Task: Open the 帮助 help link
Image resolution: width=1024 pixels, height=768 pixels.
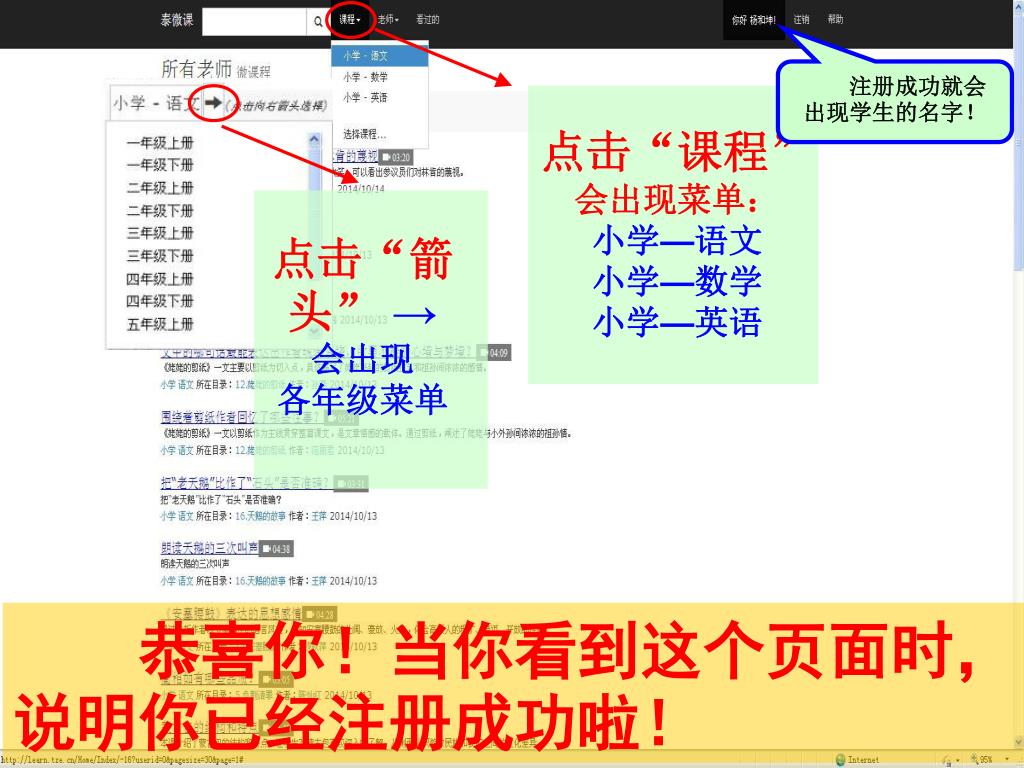Action: click(835, 20)
